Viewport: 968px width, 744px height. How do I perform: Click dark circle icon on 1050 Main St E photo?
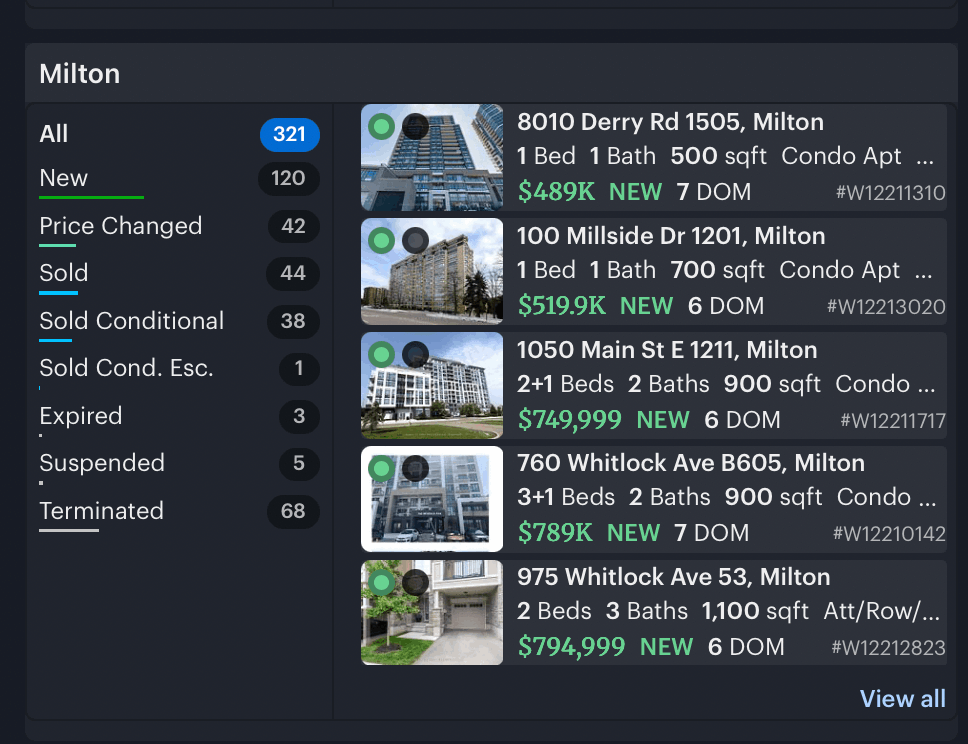pos(415,354)
